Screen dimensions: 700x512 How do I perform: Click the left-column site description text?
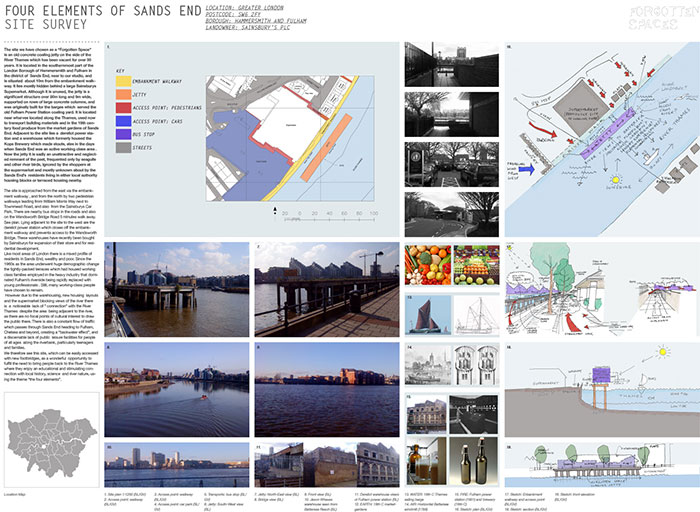(x=51, y=214)
